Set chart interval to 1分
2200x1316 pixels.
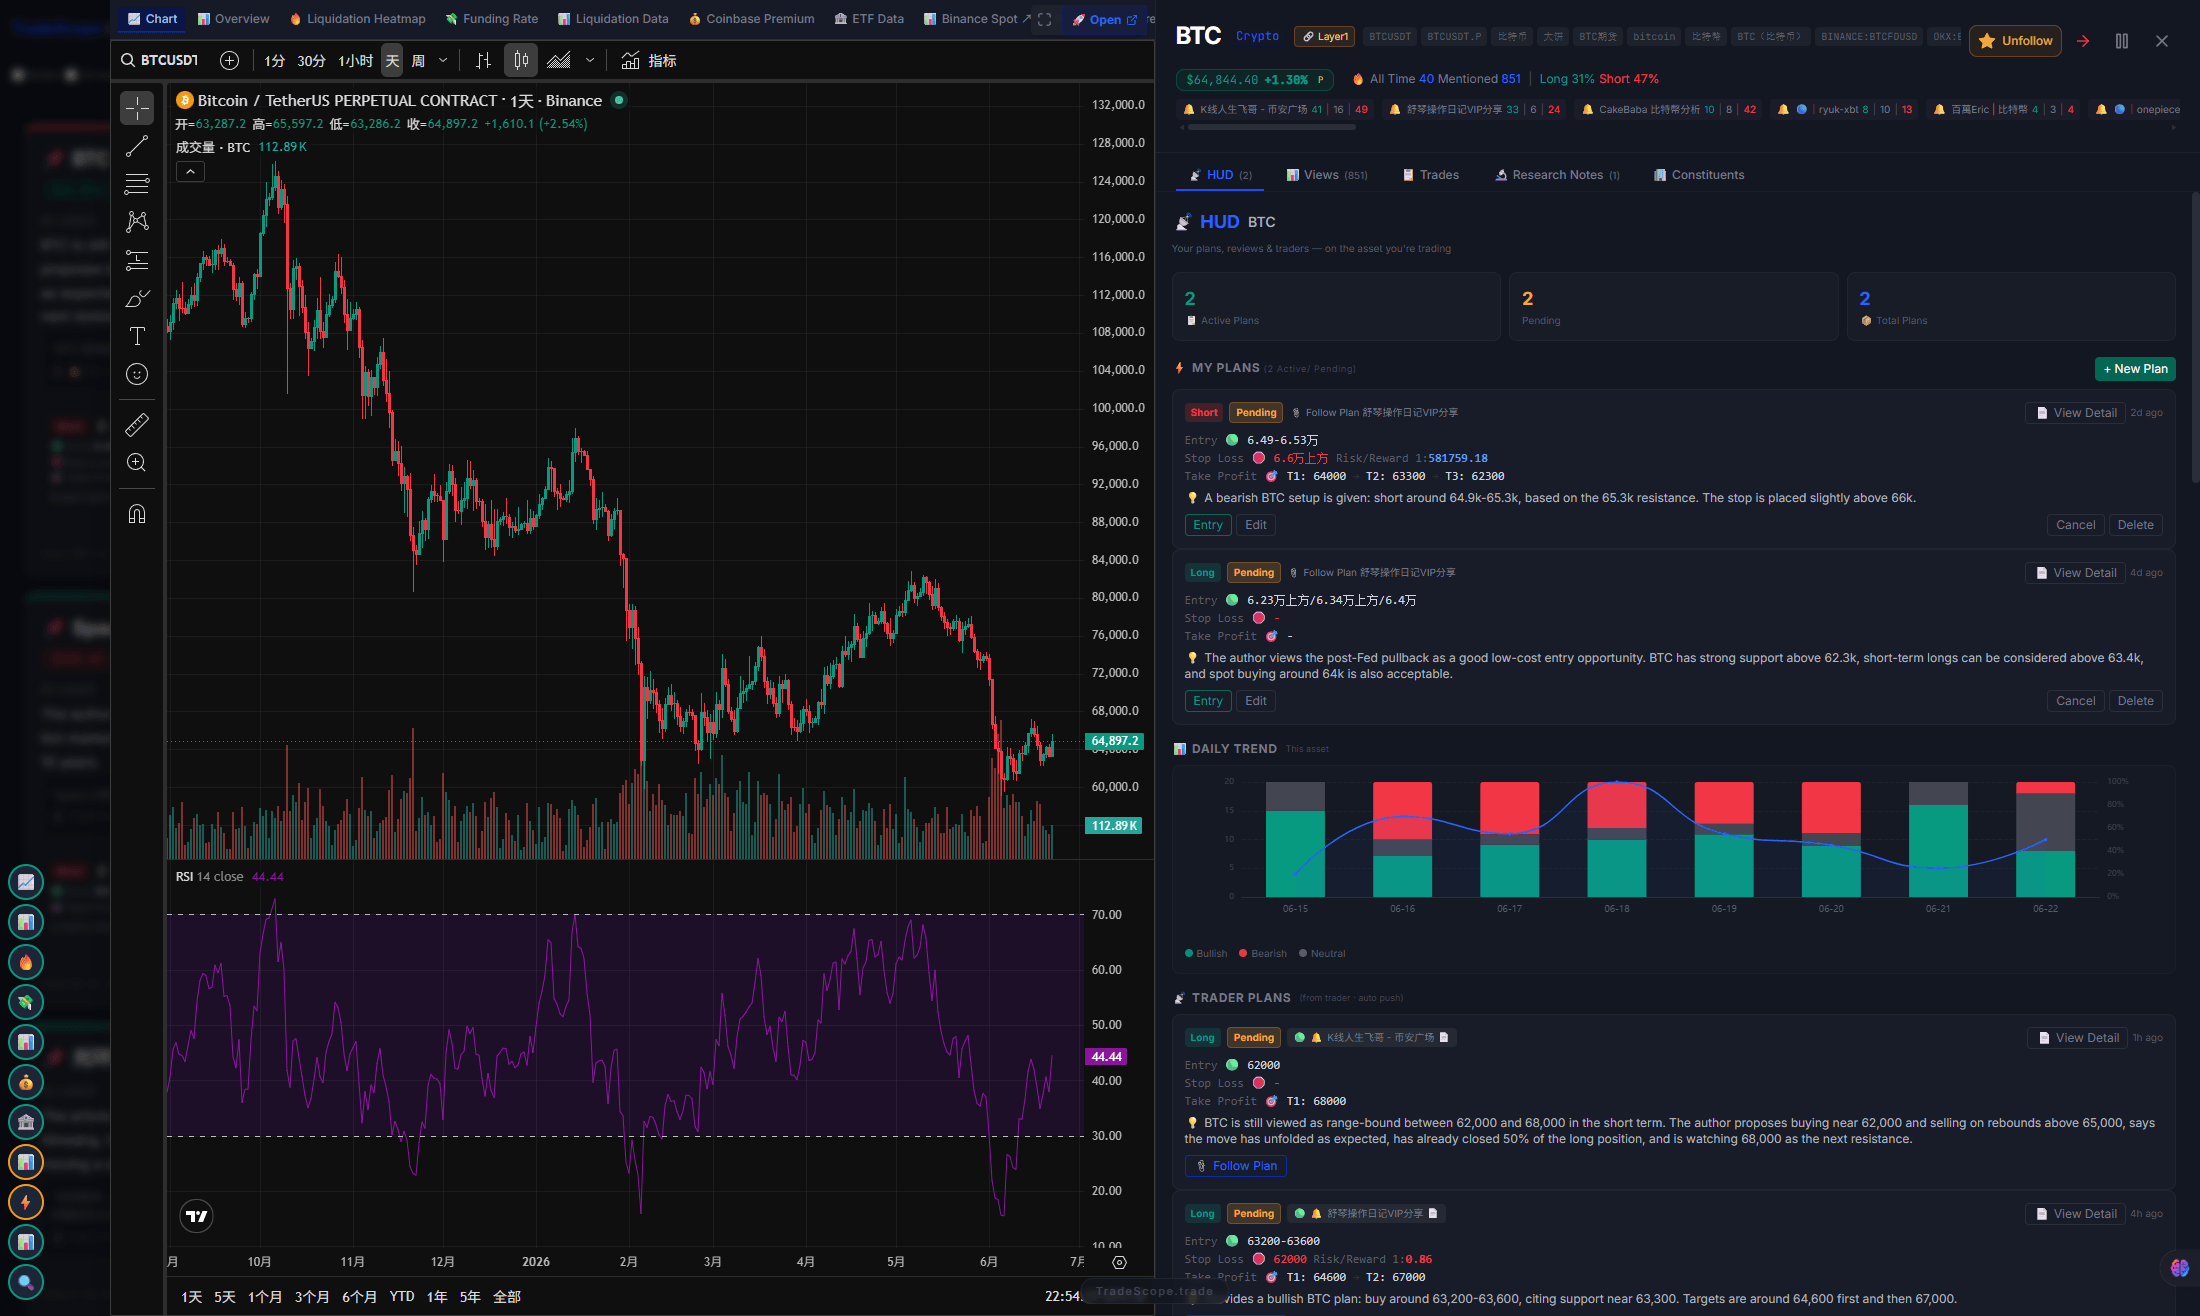[275, 61]
